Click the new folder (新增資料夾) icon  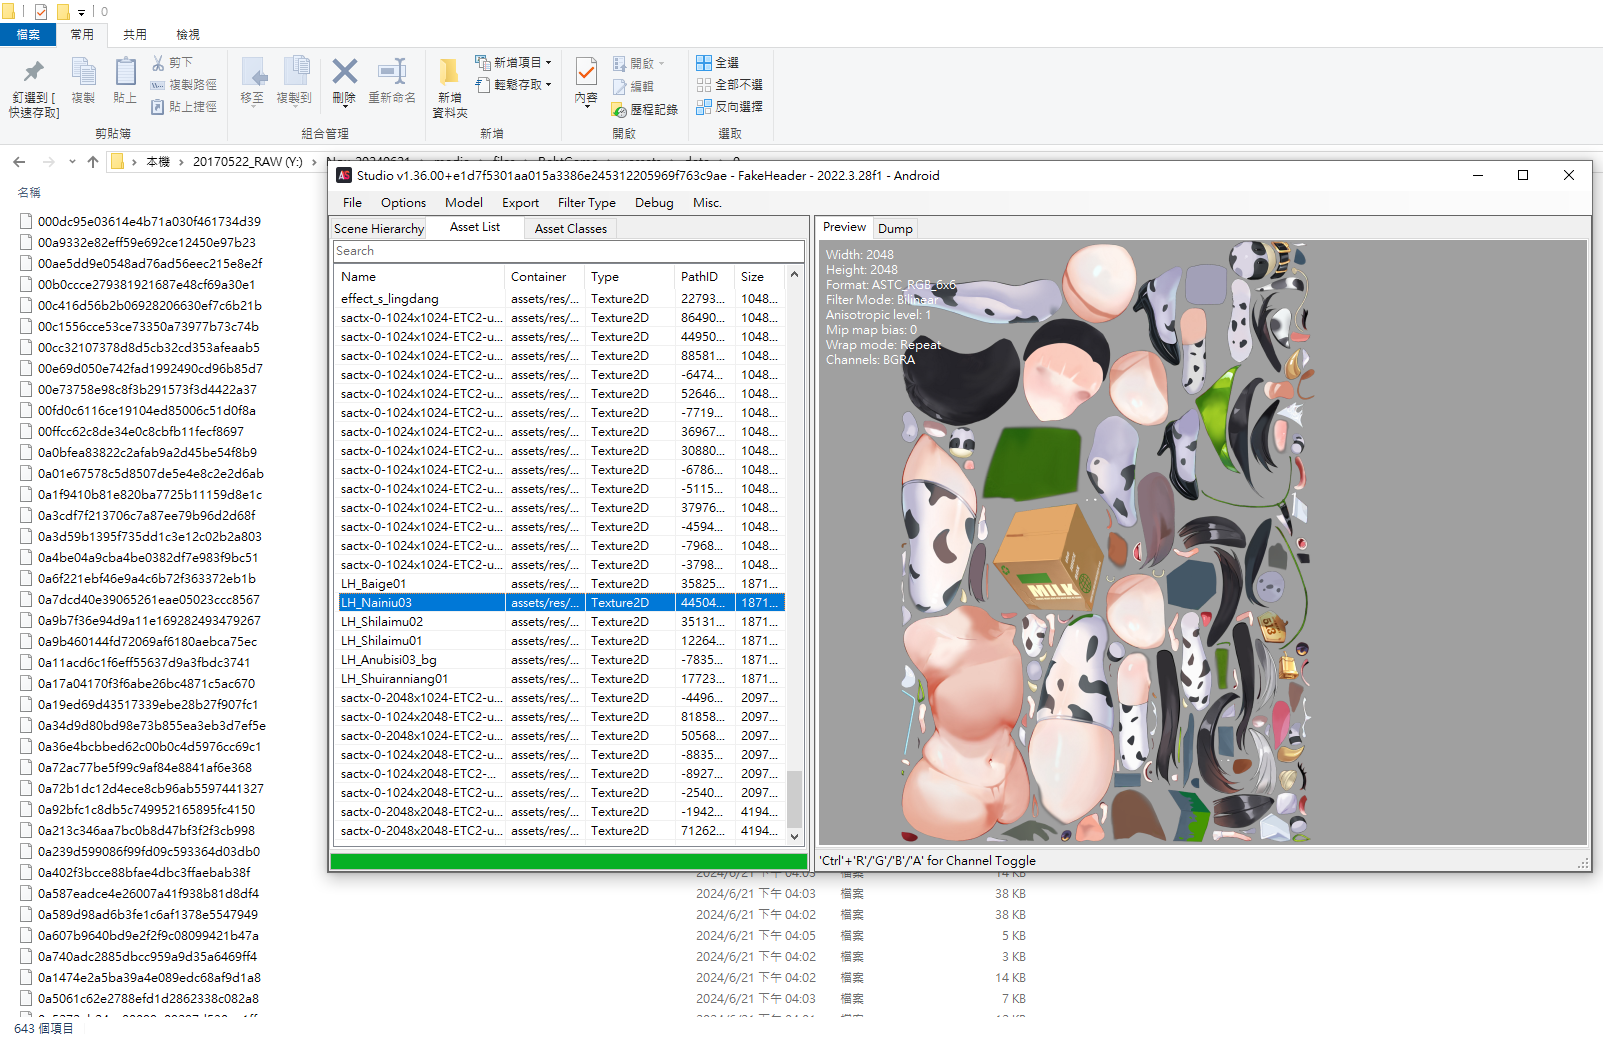(450, 71)
